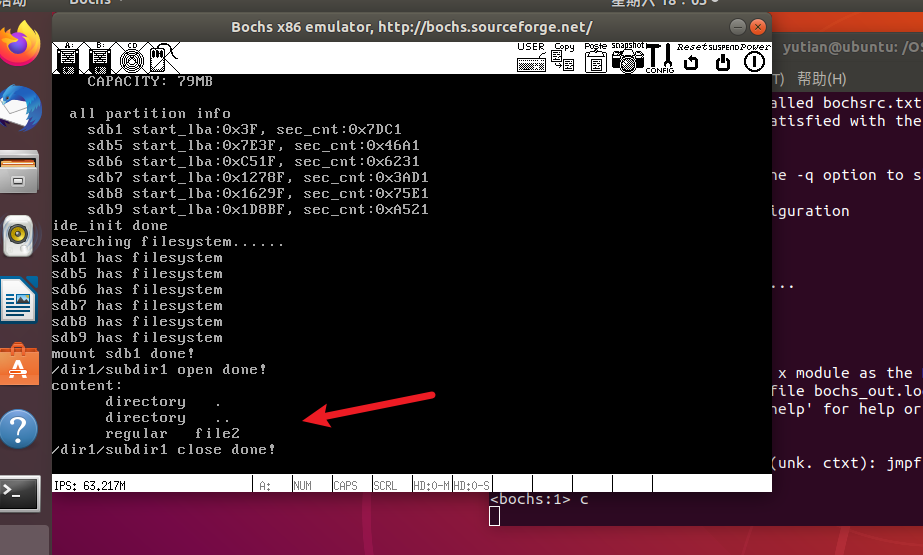
Task: Take a snapshot with camera icon
Action: tap(628, 59)
